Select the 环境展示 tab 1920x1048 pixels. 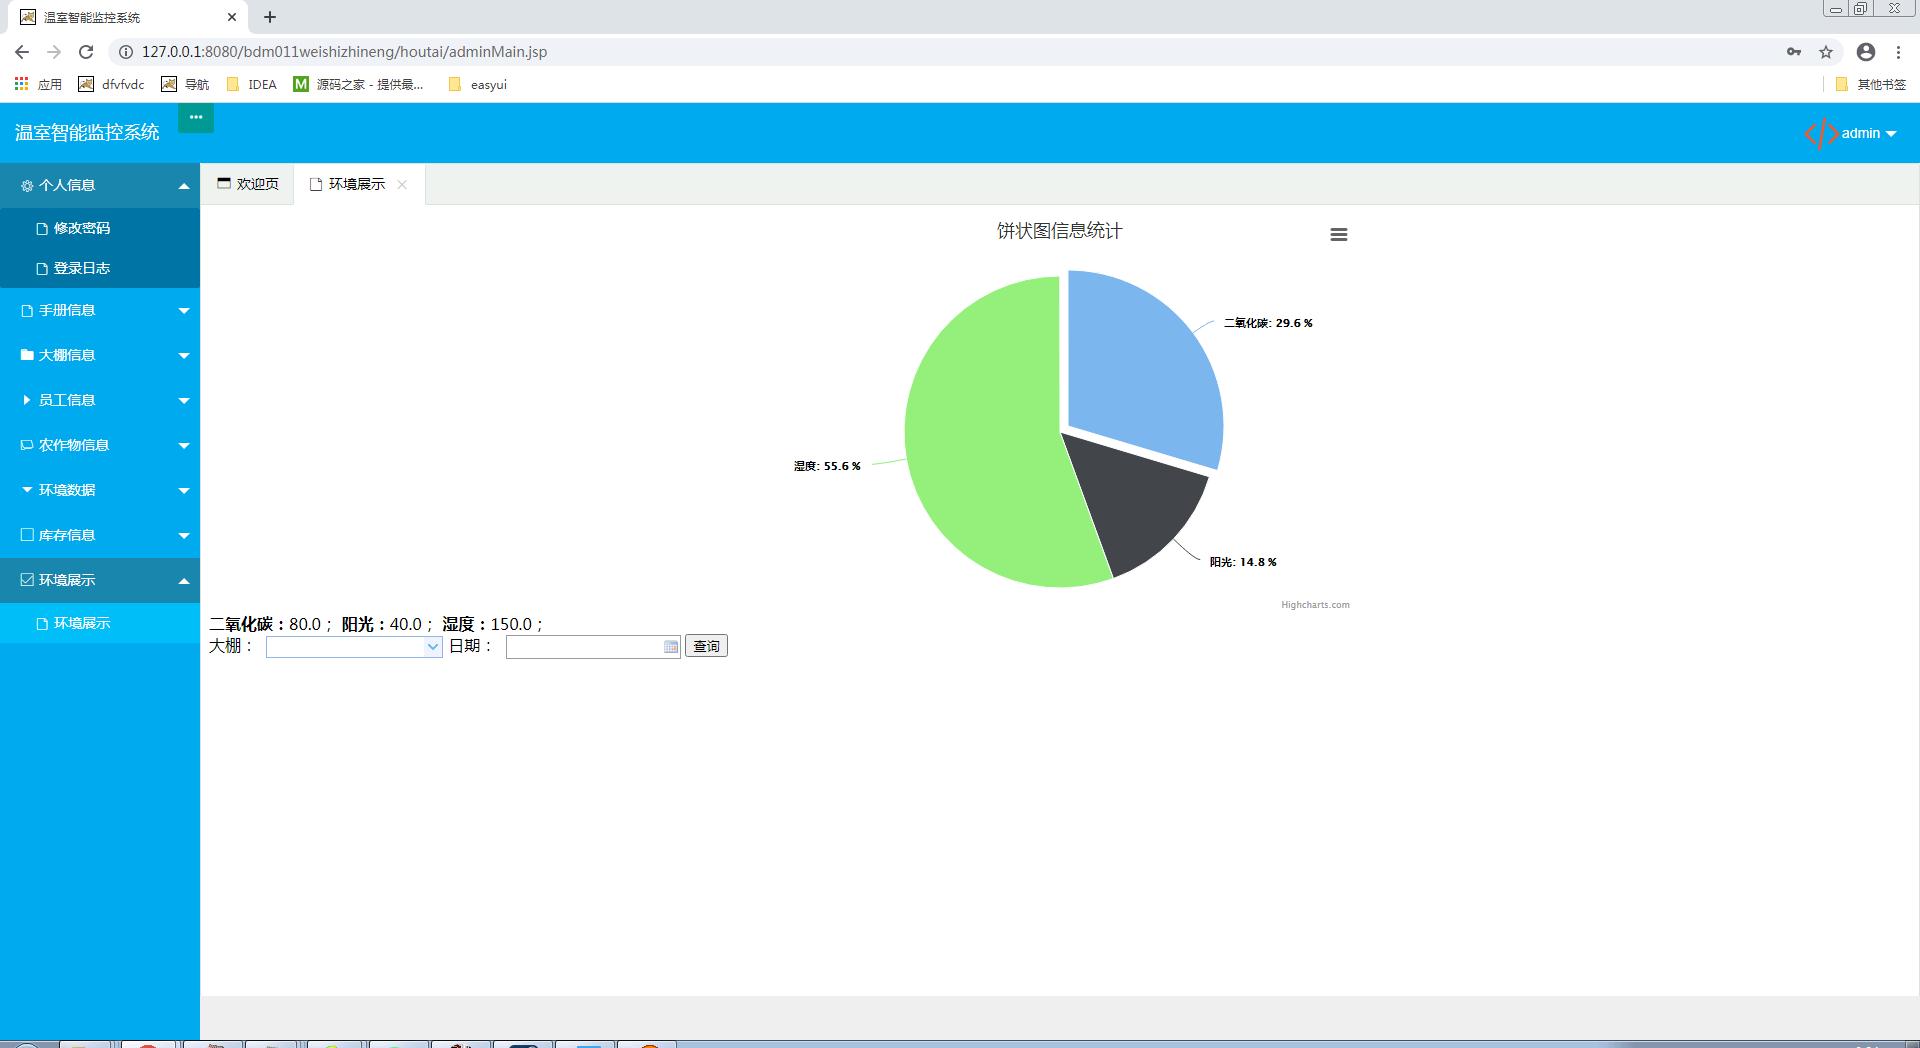coord(356,184)
